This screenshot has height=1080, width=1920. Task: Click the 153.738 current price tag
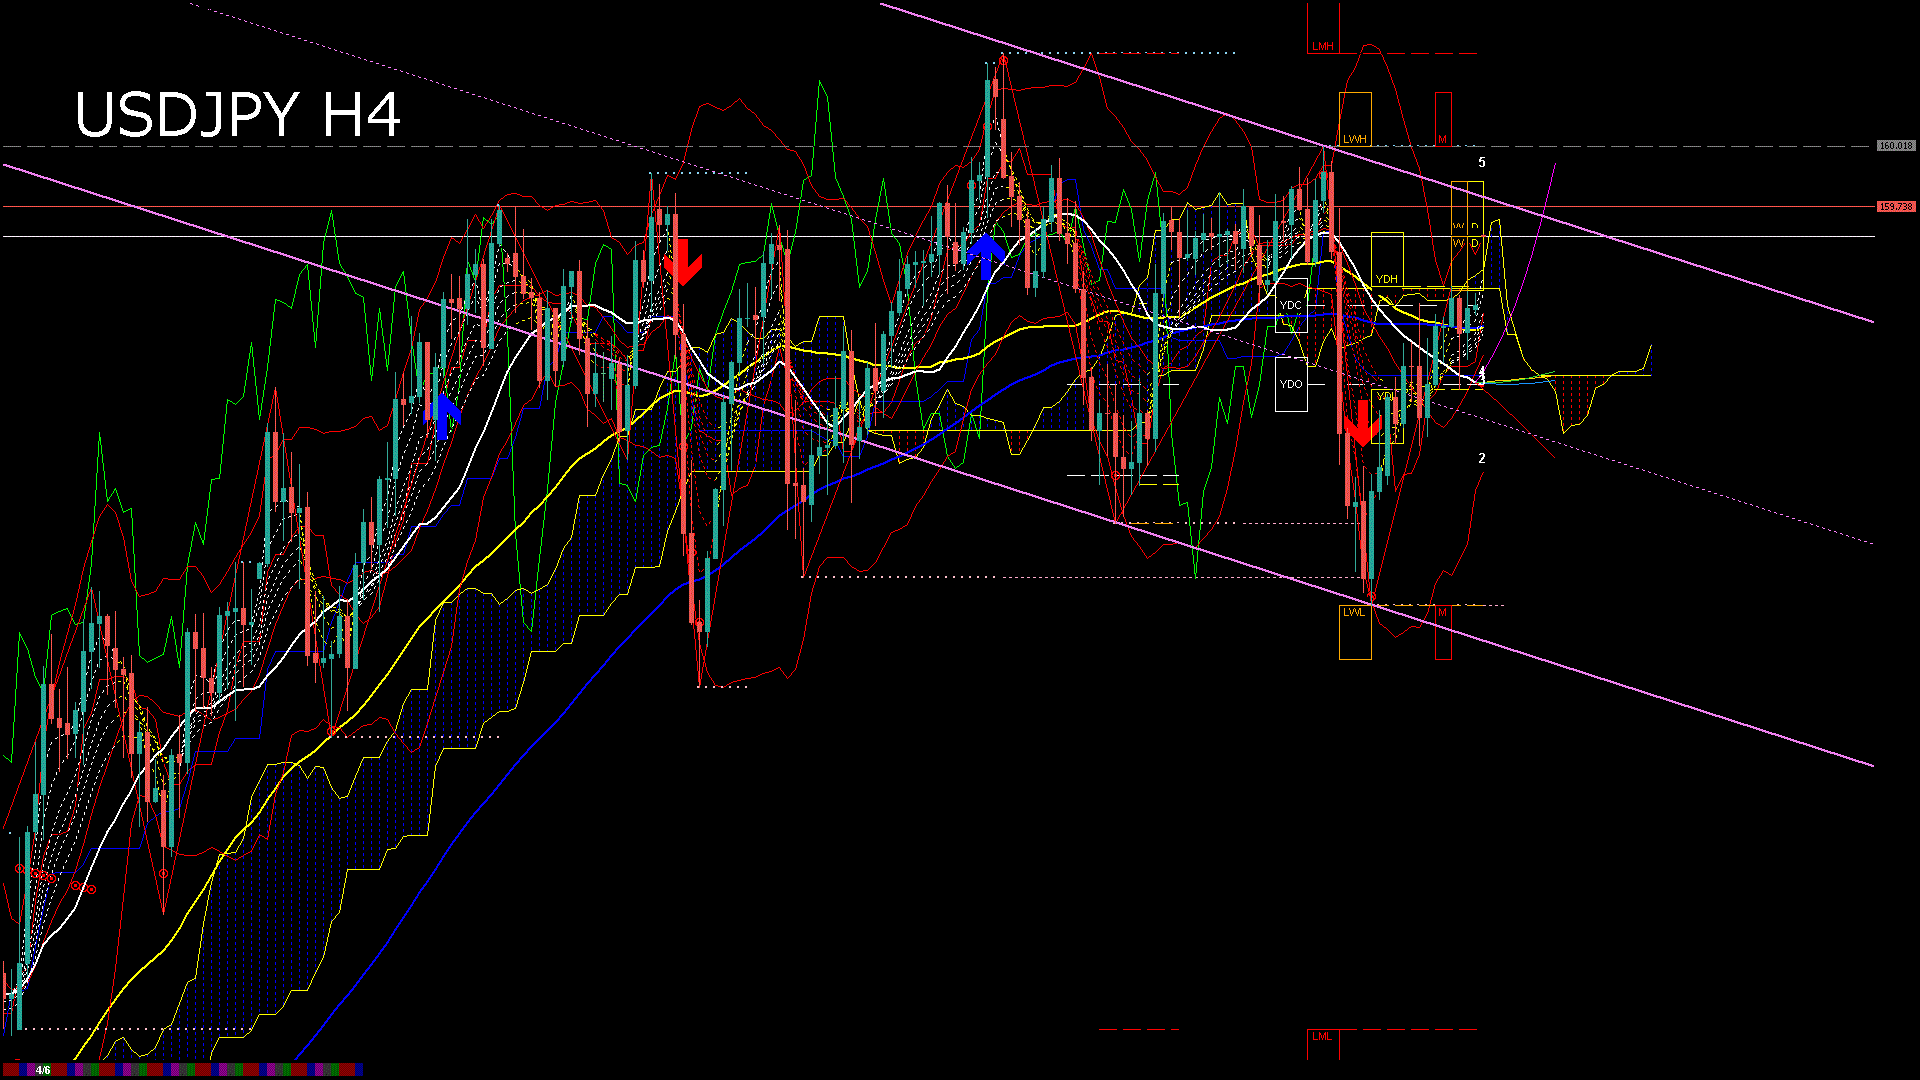pos(1895,207)
